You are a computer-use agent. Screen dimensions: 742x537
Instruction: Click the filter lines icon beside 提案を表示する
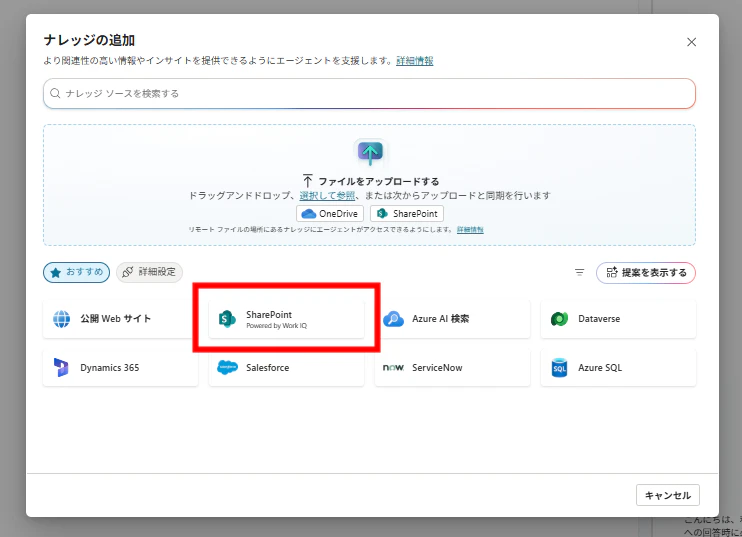(x=580, y=272)
